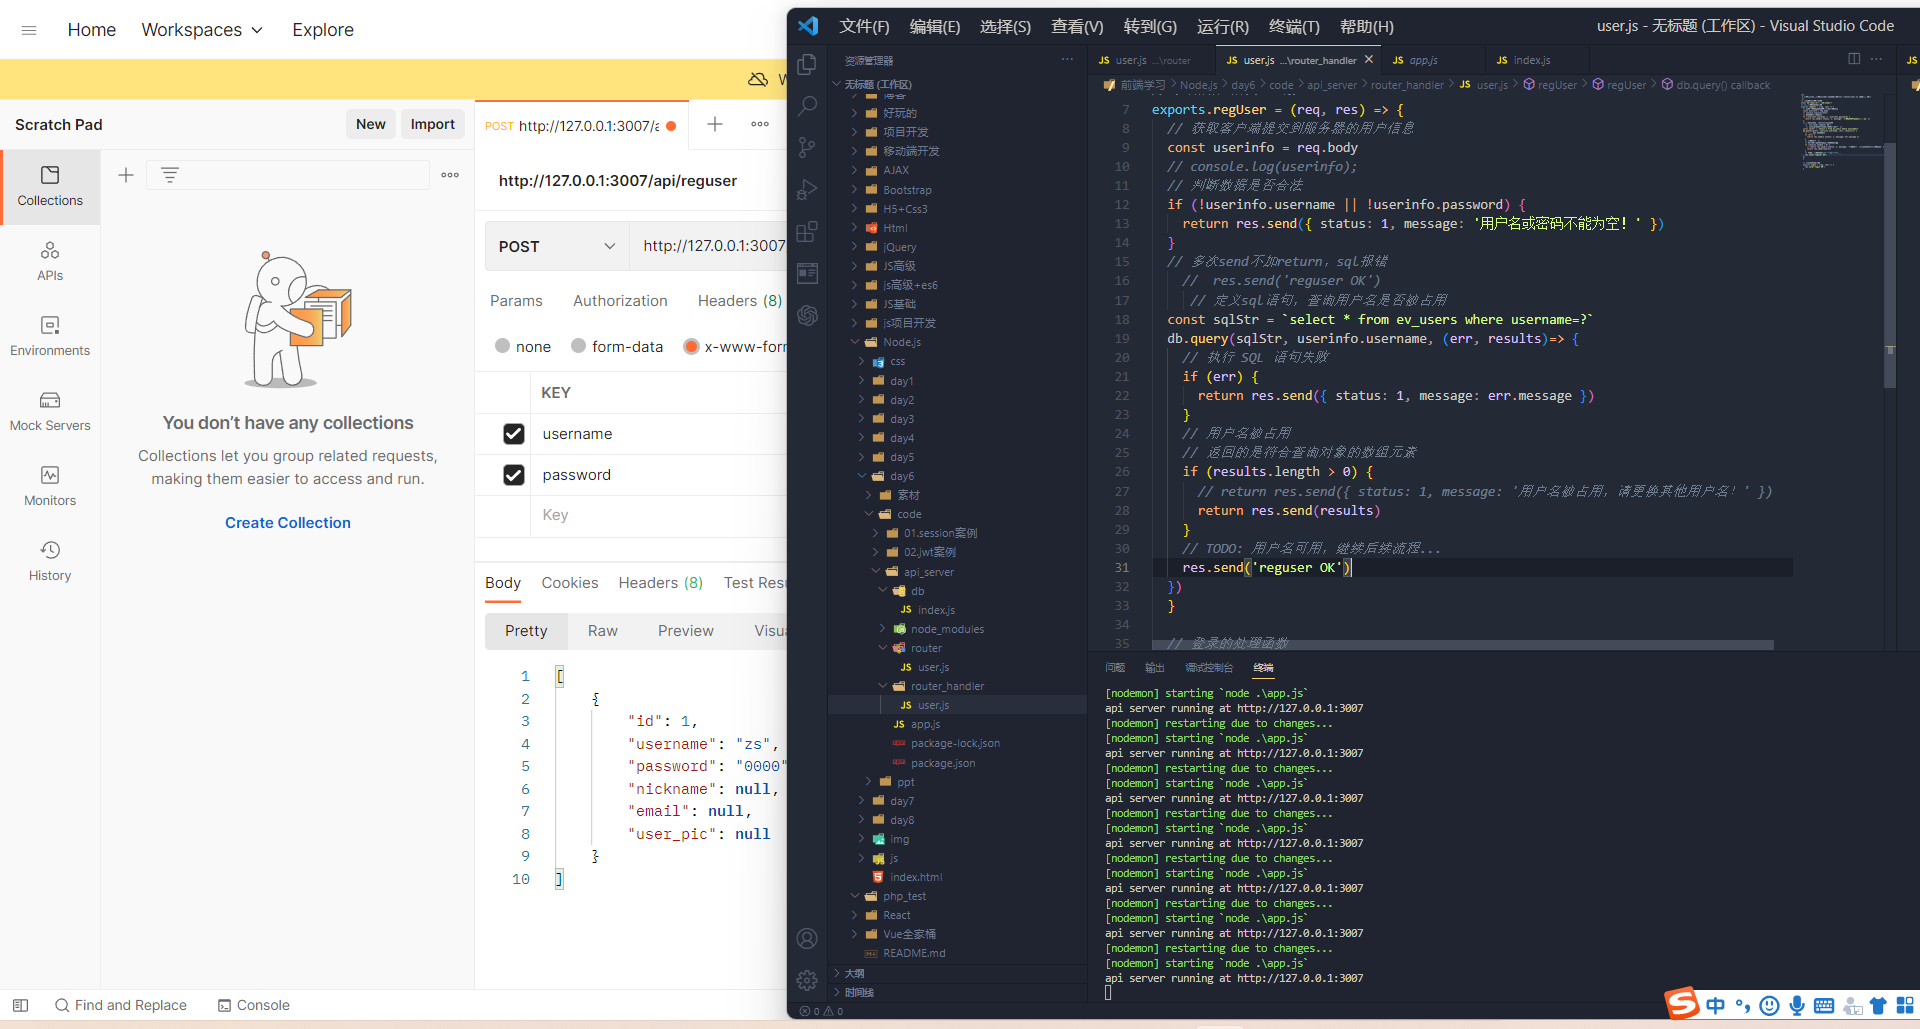Viewport: 1920px width, 1029px height.
Task: Open POST method dropdown
Action: click(557, 246)
